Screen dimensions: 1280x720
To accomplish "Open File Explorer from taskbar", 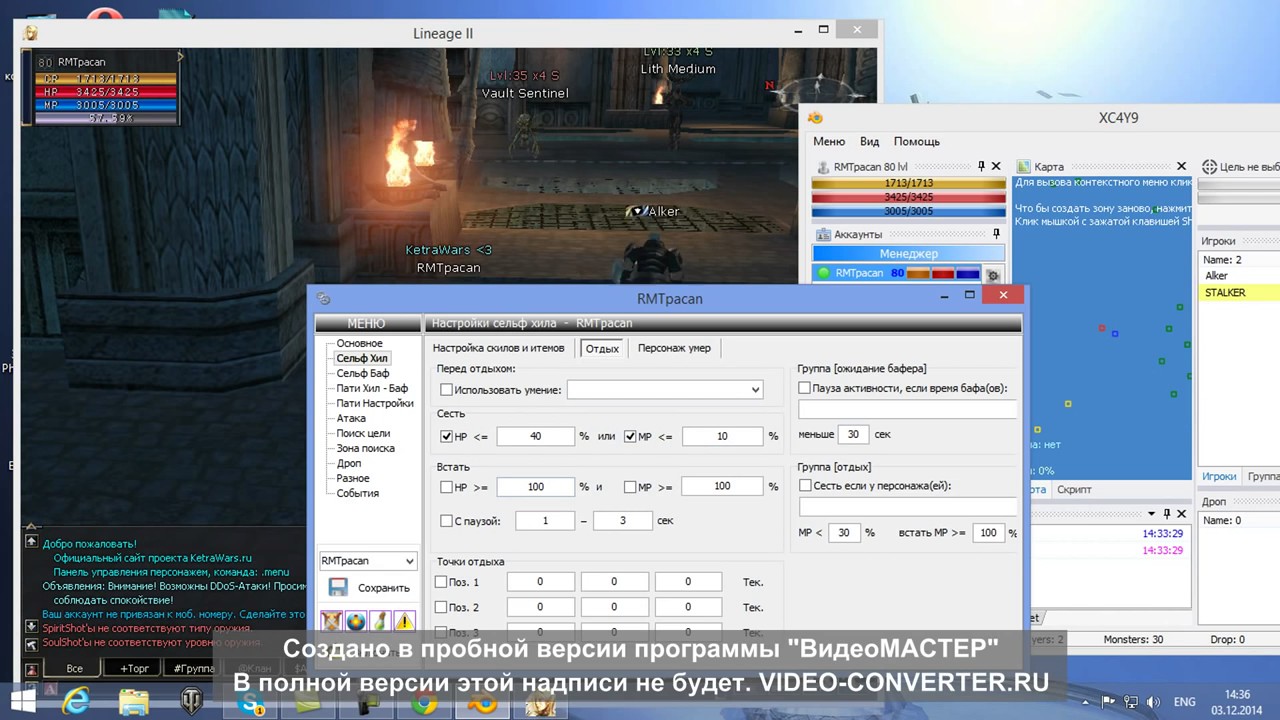I will [133, 702].
